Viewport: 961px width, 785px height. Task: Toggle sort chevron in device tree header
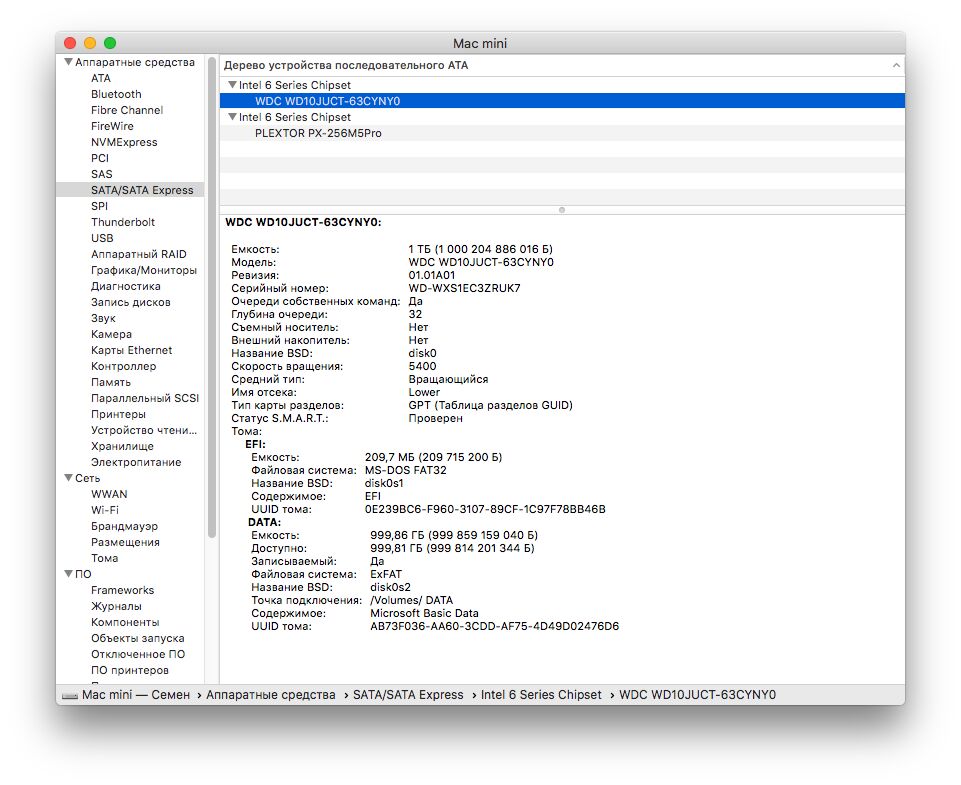[896, 65]
